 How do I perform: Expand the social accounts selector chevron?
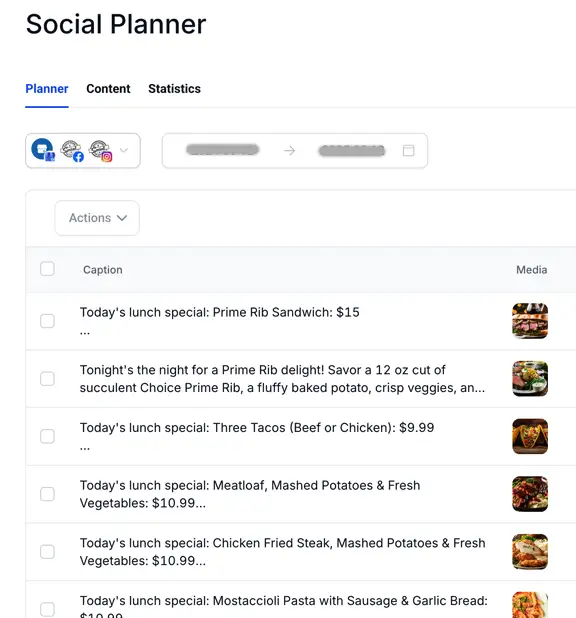[x=124, y=150]
